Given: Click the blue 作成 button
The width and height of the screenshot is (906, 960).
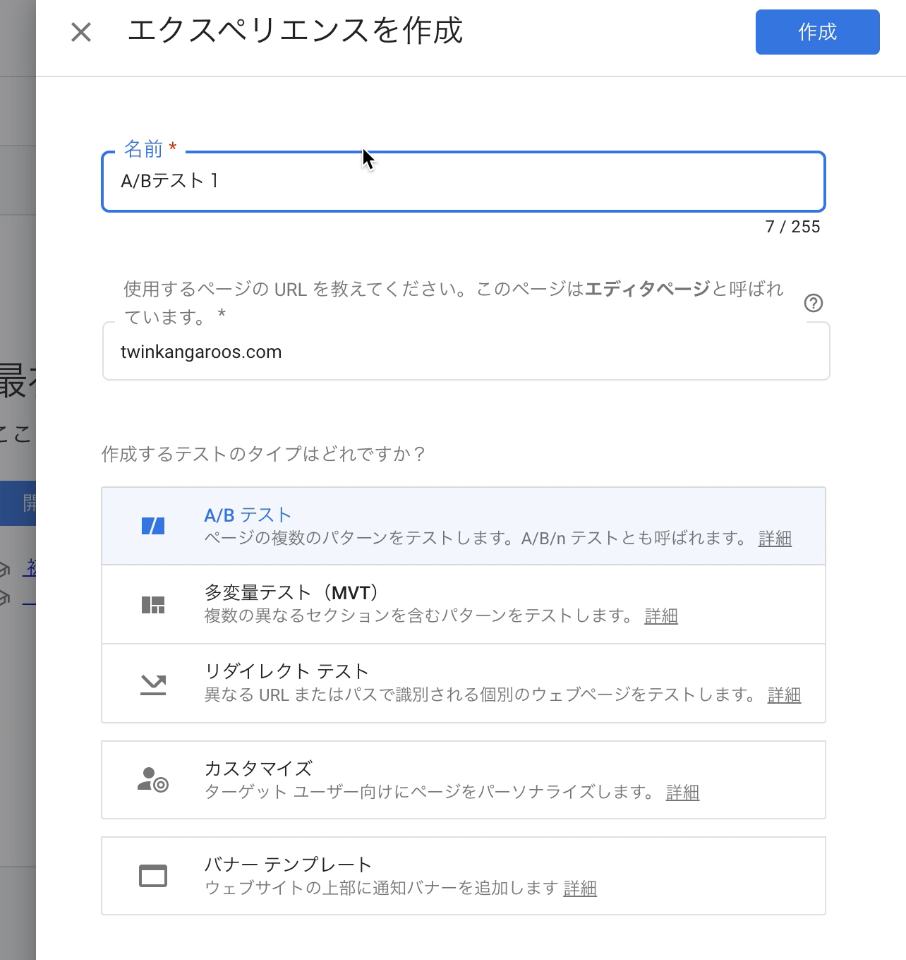Looking at the screenshot, I should click(817, 32).
